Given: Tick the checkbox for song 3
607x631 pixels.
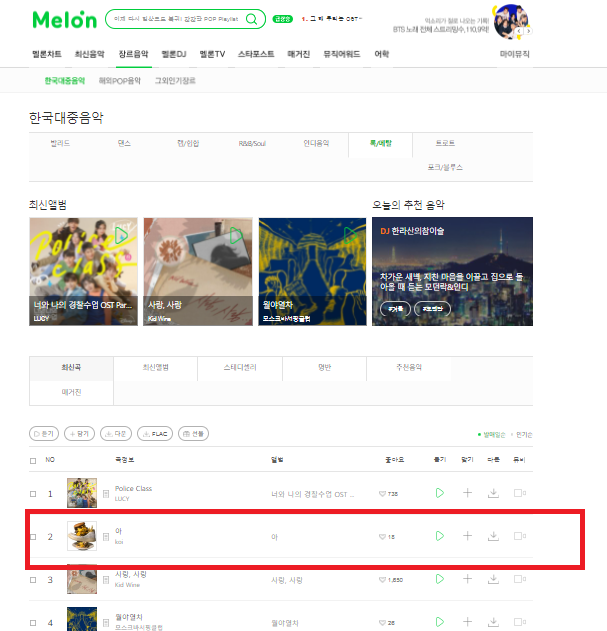Looking at the screenshot, I should [x=33, y=580].
